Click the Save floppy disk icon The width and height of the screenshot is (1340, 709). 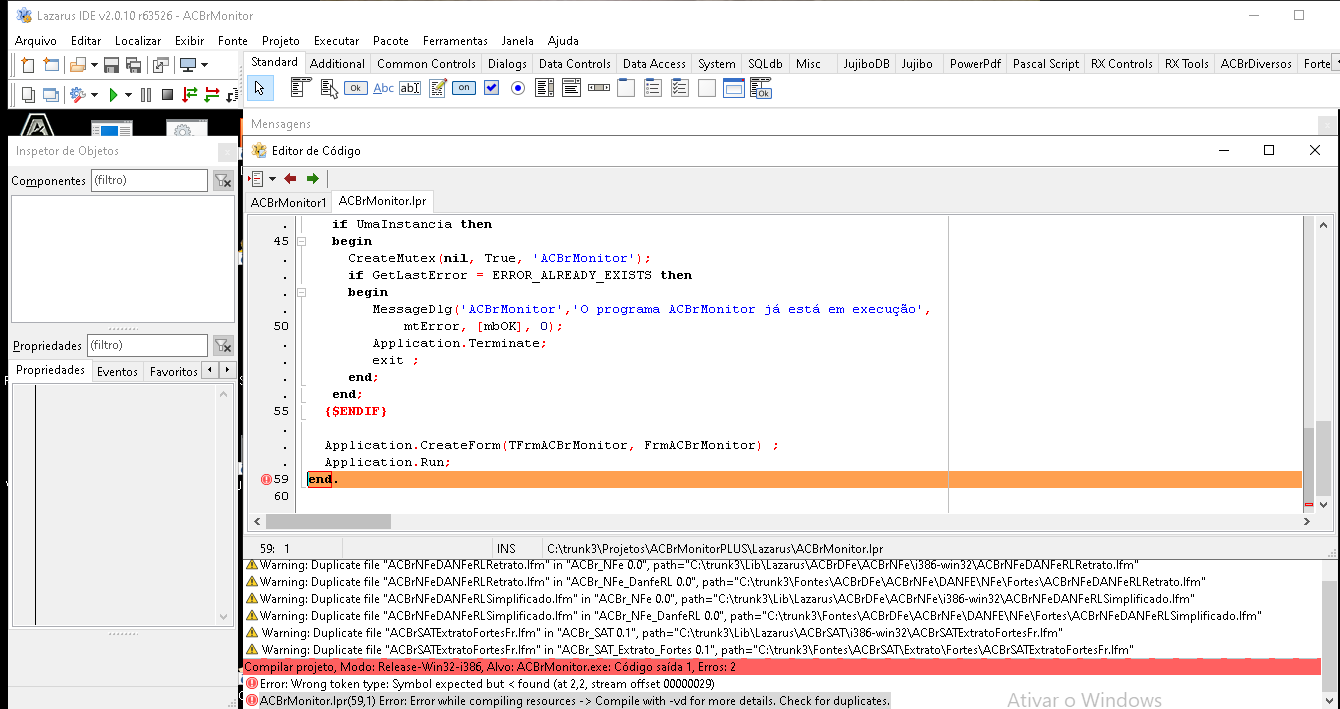(x=112, y=65)
